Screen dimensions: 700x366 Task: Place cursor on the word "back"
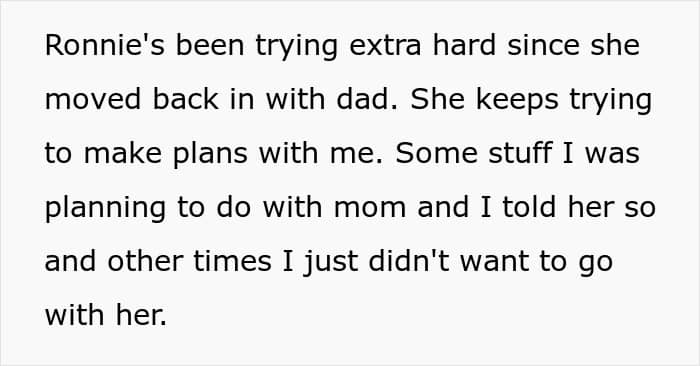[186, 99]
